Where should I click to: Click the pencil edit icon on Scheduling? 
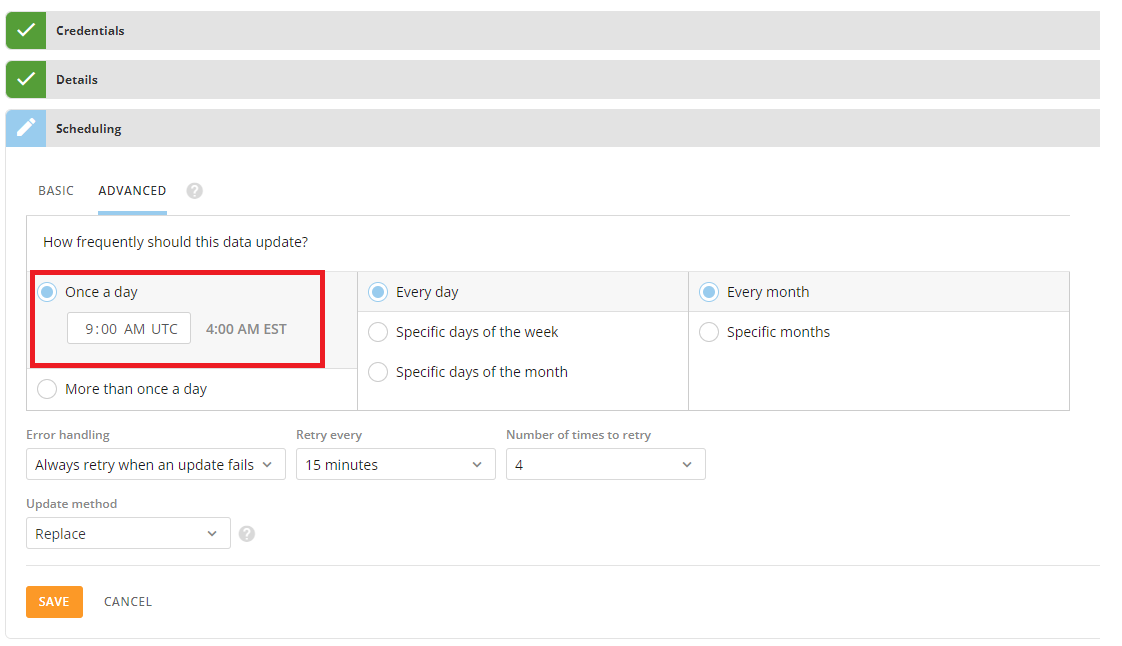pyautogui.click(x=25, y=128)
